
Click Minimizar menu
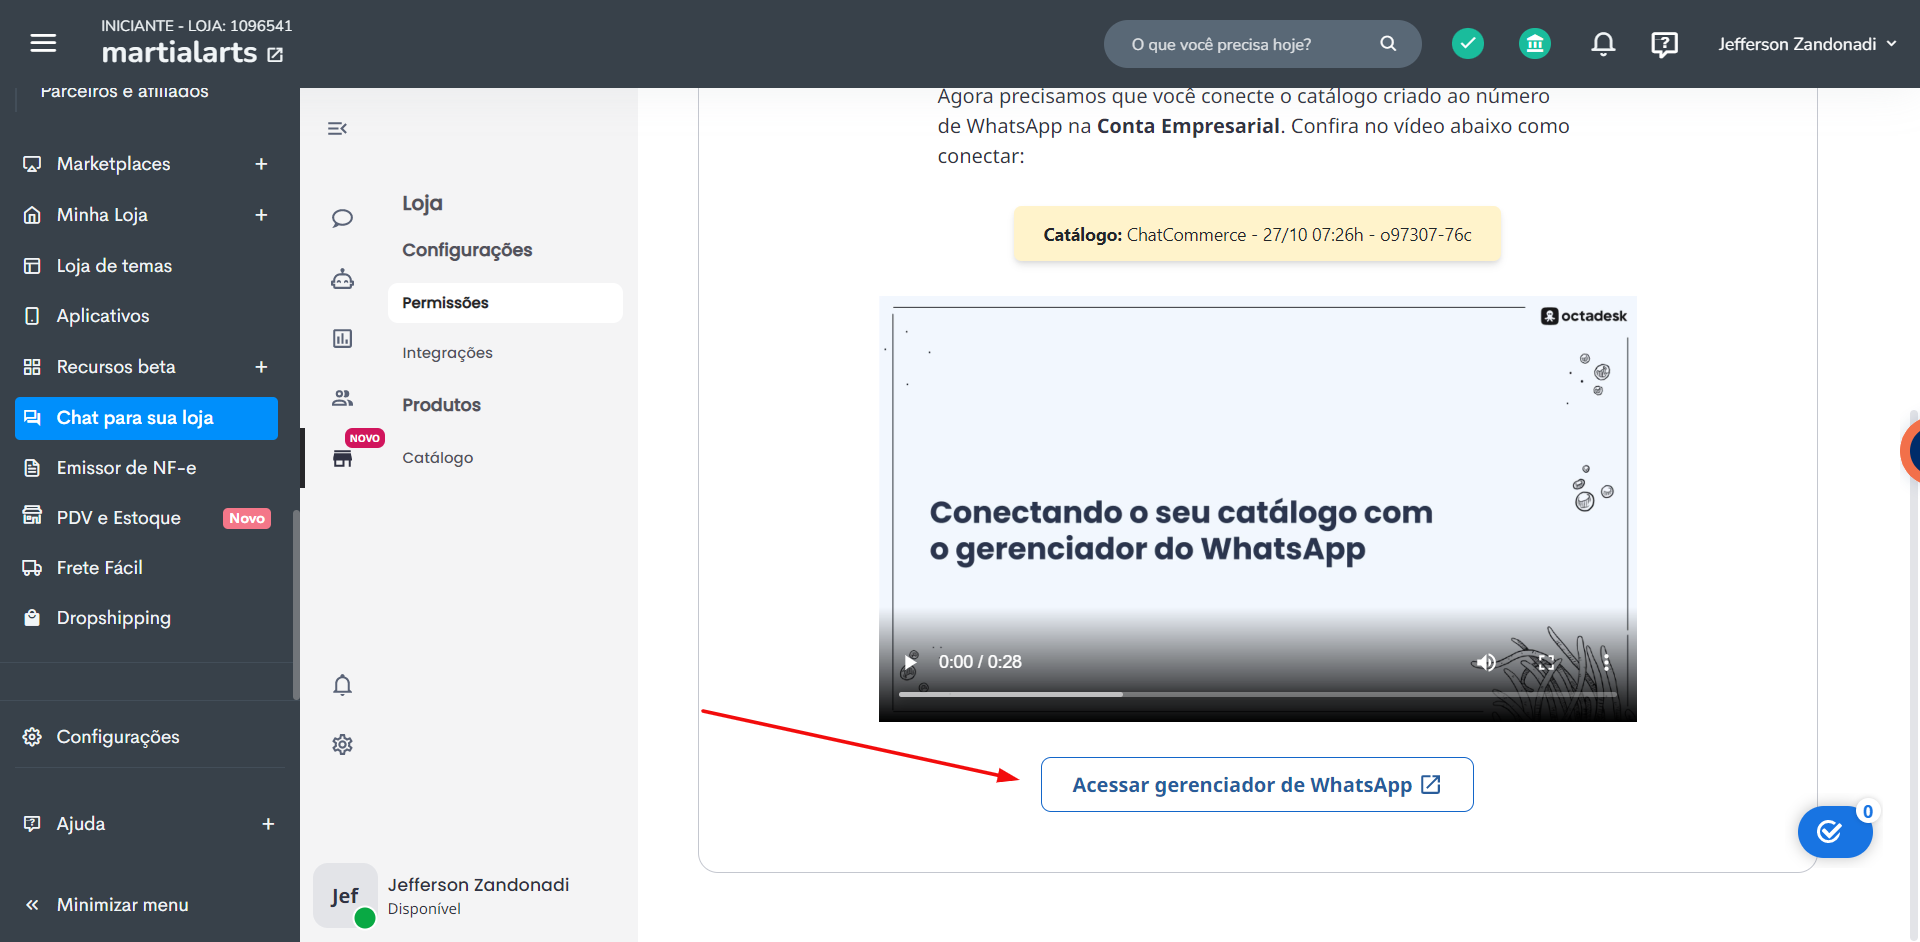[106, 905]
